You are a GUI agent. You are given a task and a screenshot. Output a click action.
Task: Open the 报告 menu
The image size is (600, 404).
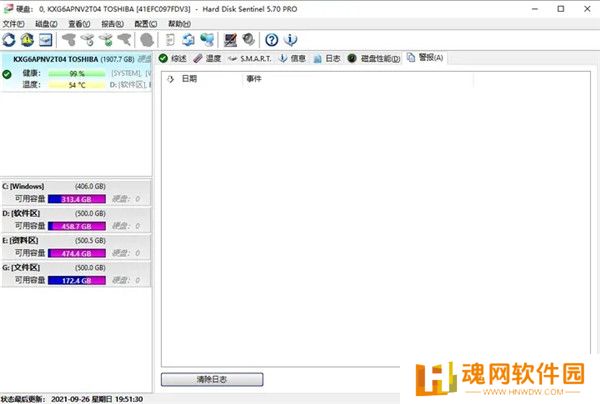coord(113,23)
